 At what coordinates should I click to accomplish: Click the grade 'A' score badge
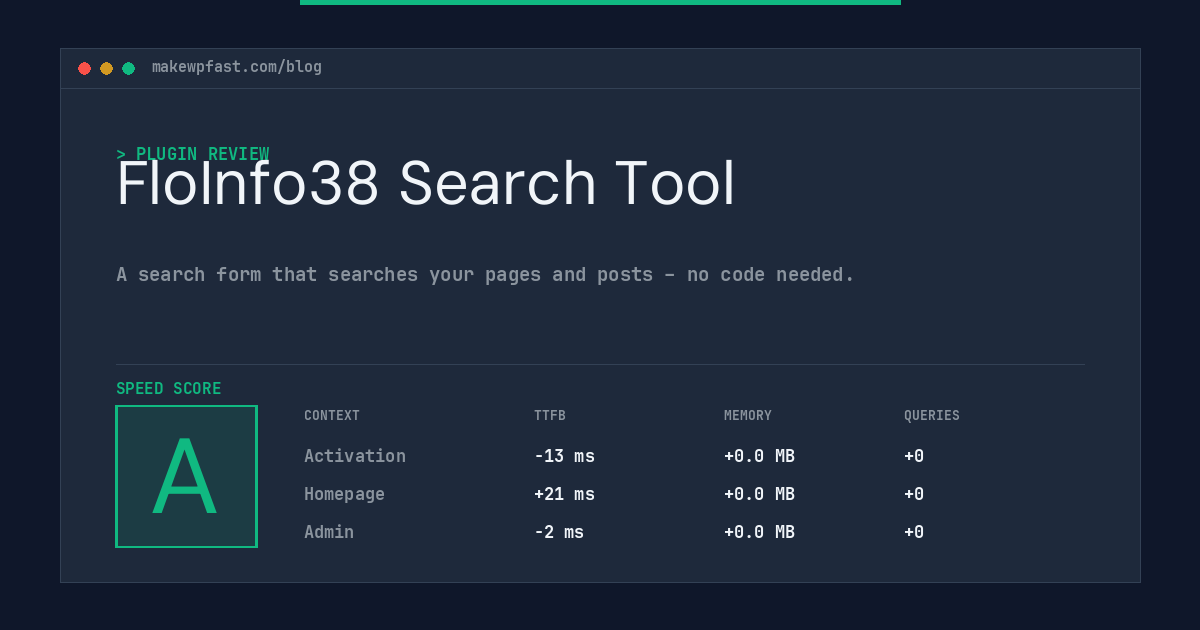click(x=186, y=476)
